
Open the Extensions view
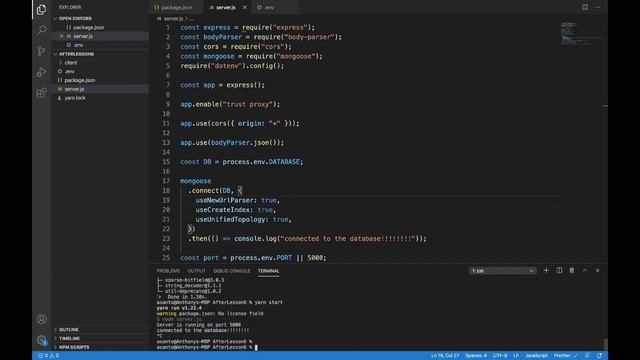[x=41, y=93]
